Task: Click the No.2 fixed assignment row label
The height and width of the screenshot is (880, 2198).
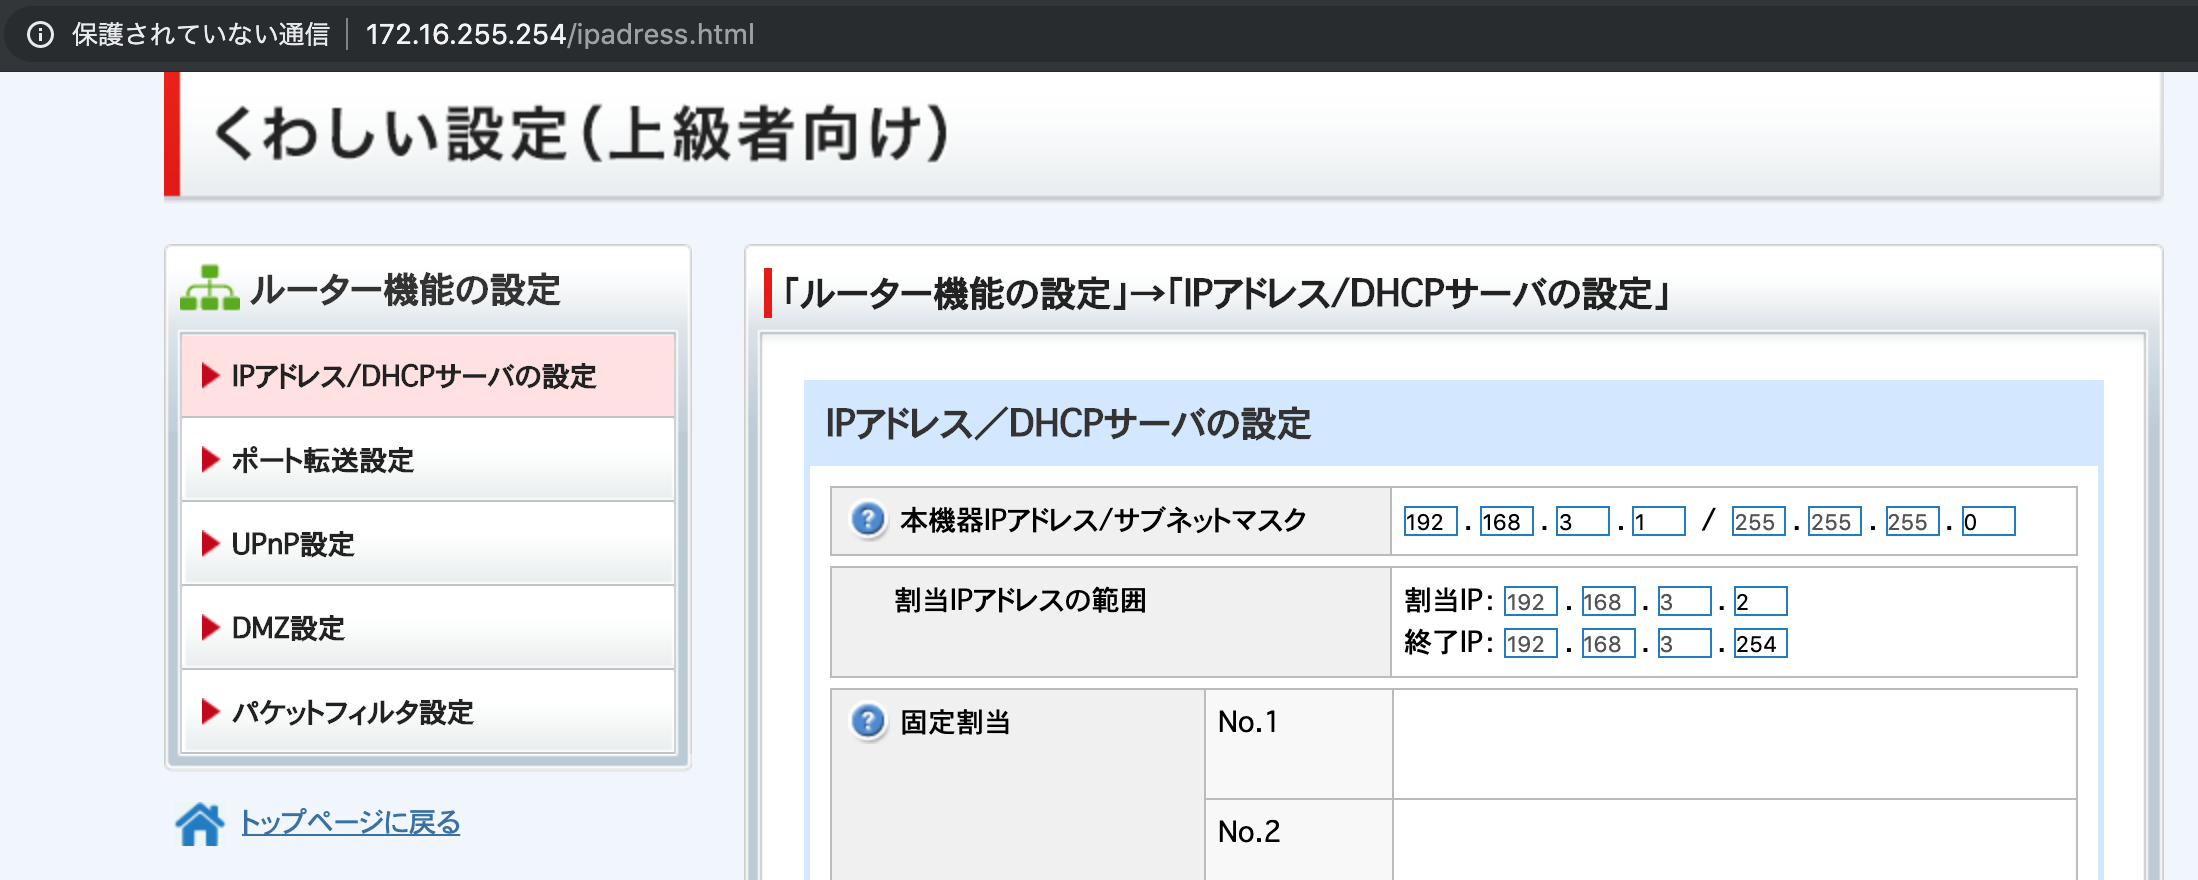Action: pos(1249,832)
